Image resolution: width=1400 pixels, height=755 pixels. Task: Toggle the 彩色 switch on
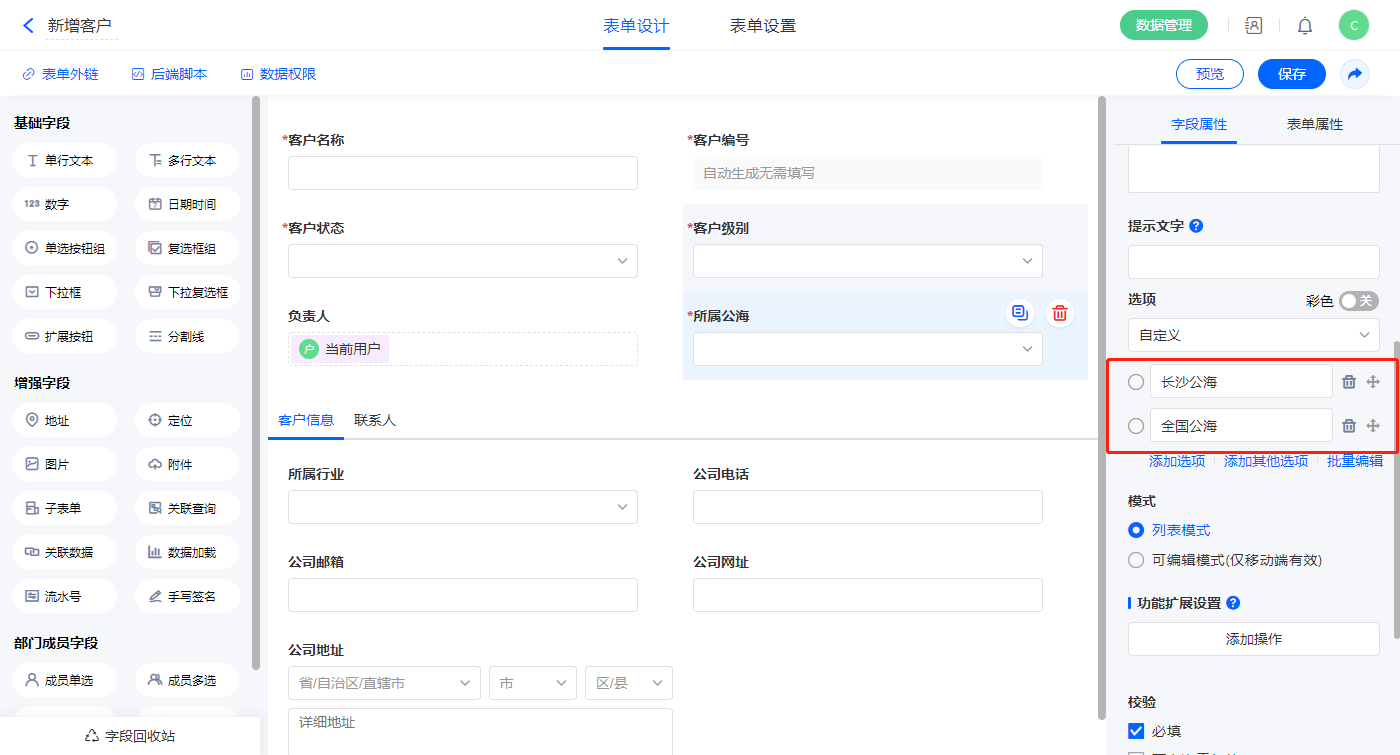(1359, 301)
